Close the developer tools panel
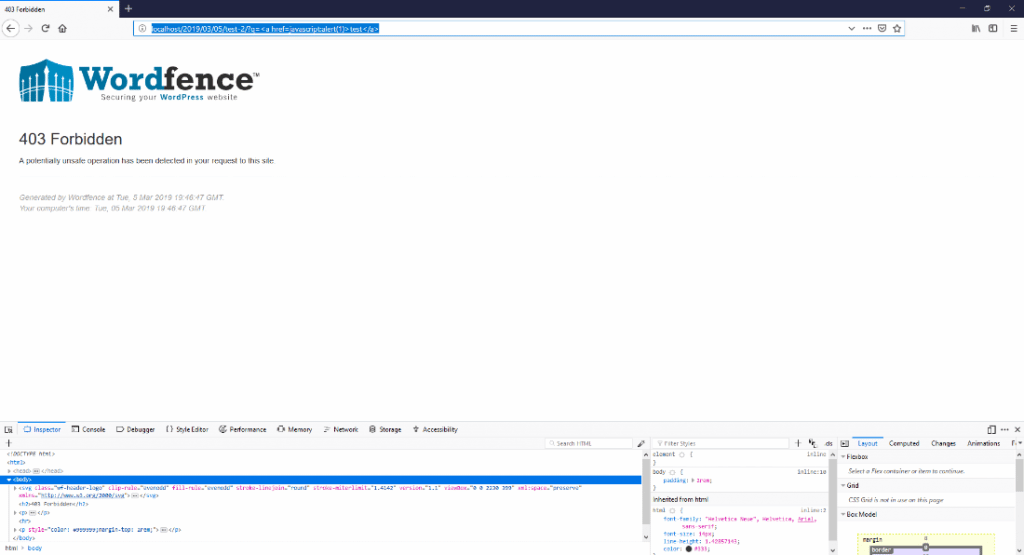1024x555 pixels. click(x=1017, y=430)
